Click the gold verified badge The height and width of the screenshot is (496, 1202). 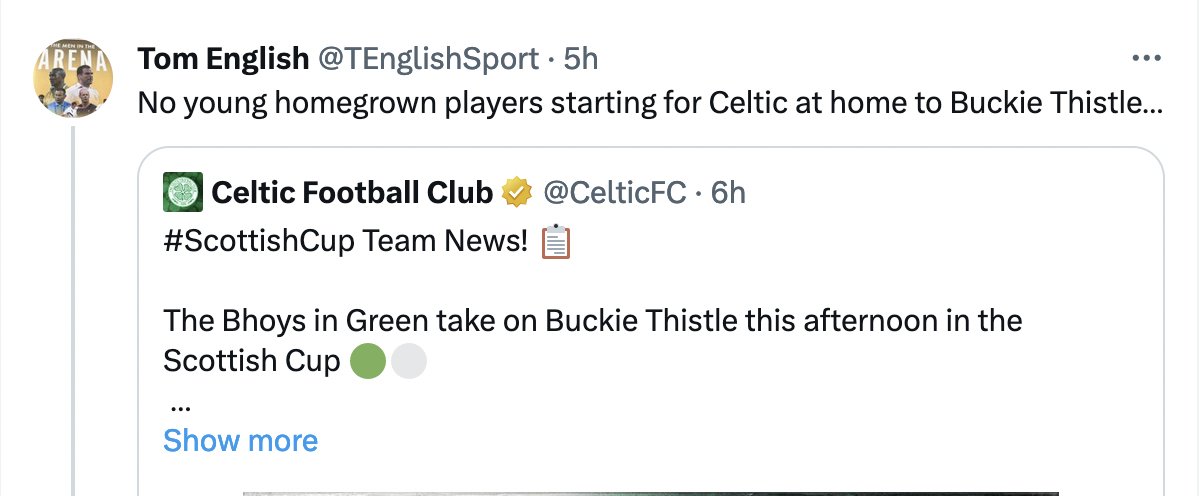(517, 192)
